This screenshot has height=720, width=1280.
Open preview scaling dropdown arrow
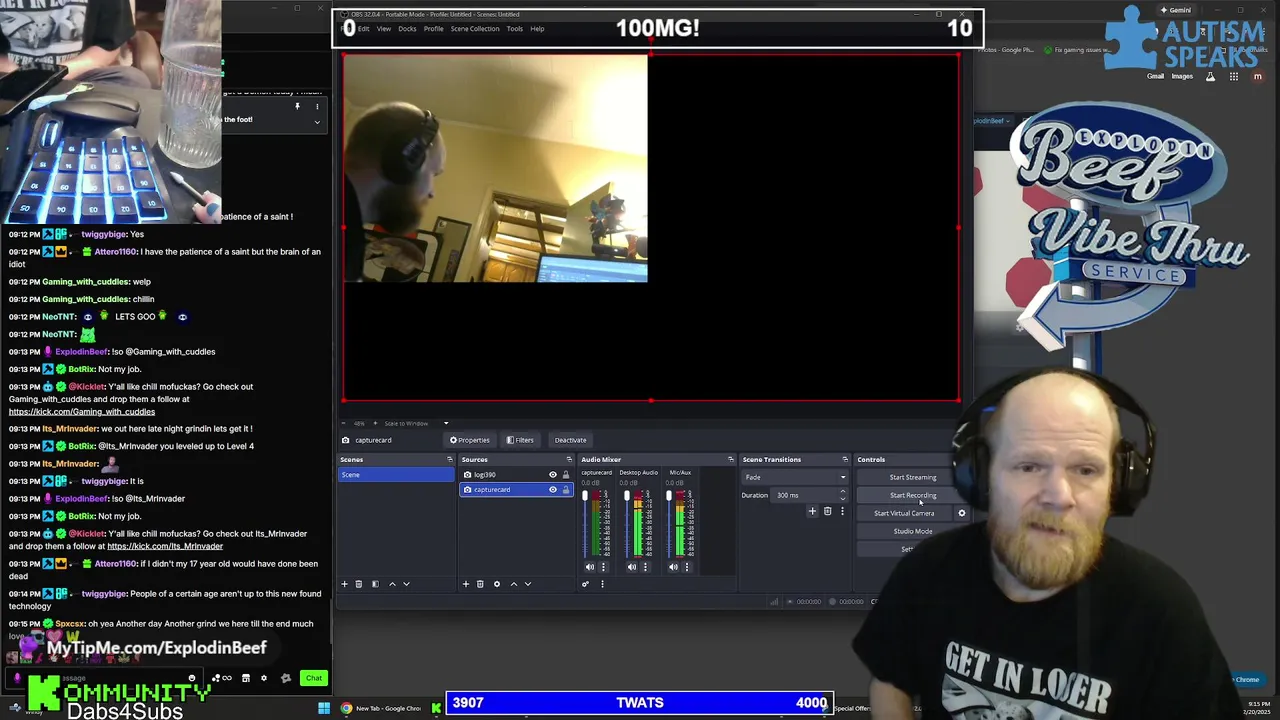pos(446,423)
